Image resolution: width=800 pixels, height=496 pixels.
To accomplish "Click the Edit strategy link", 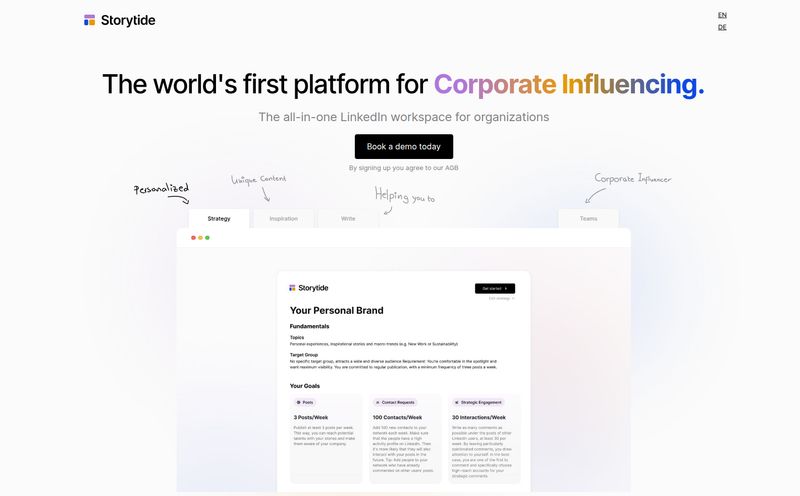I will click(x=502, y=299).
